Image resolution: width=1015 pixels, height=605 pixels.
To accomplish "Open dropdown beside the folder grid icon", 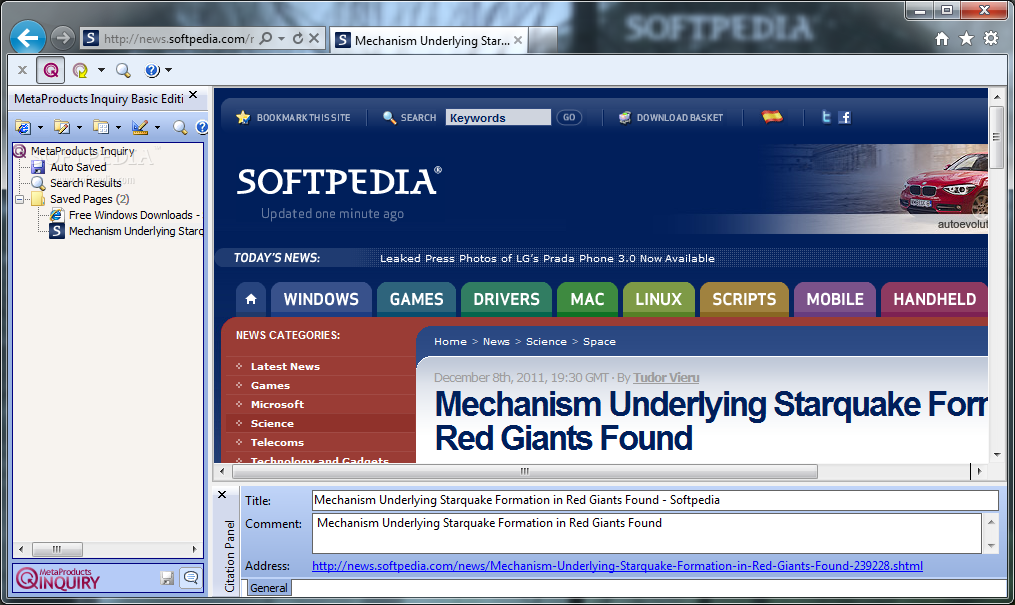I will (x=118, y=127).
